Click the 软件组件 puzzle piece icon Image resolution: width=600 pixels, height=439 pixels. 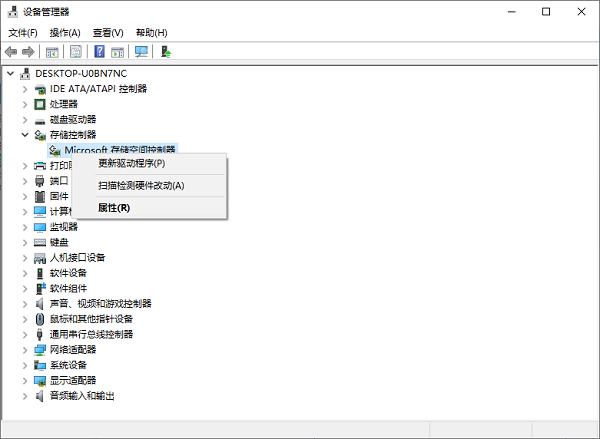pyautogui.click(x=40, y=288)
